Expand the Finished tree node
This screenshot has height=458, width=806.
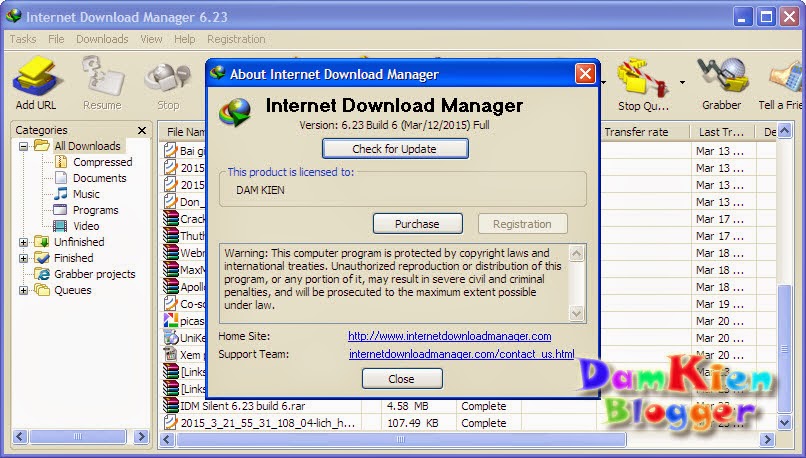click(x=23, y=258)
